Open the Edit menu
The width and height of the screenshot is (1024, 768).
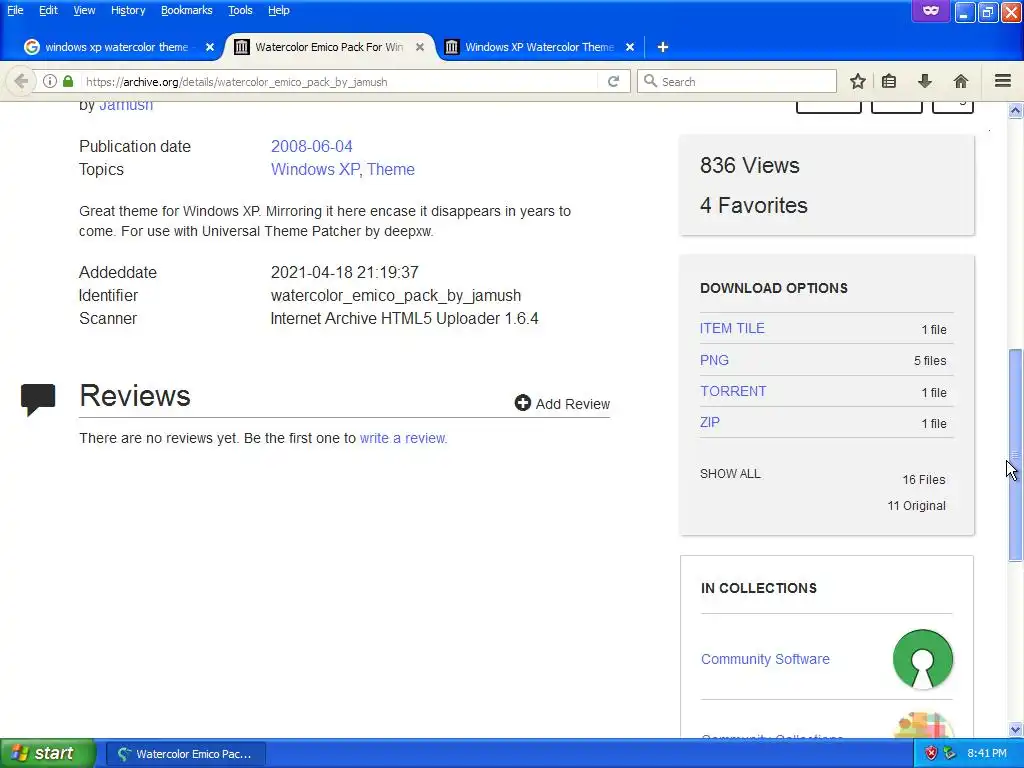48,10
